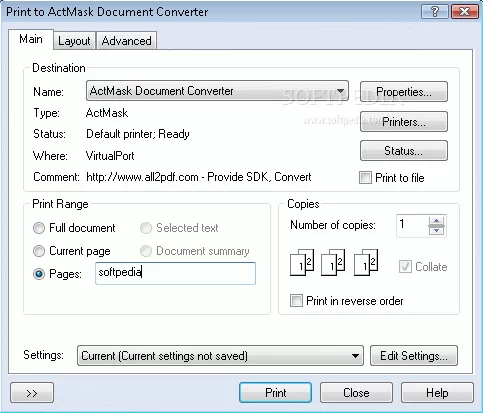Increase number of copies with up arrow

click(437, 221)
